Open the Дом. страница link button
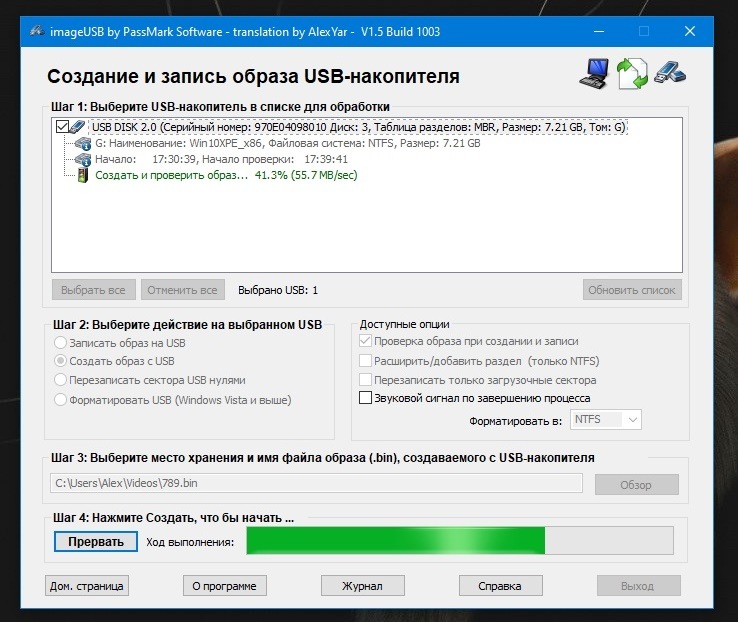This screenshot has width=738, height=622. point(87,586)
